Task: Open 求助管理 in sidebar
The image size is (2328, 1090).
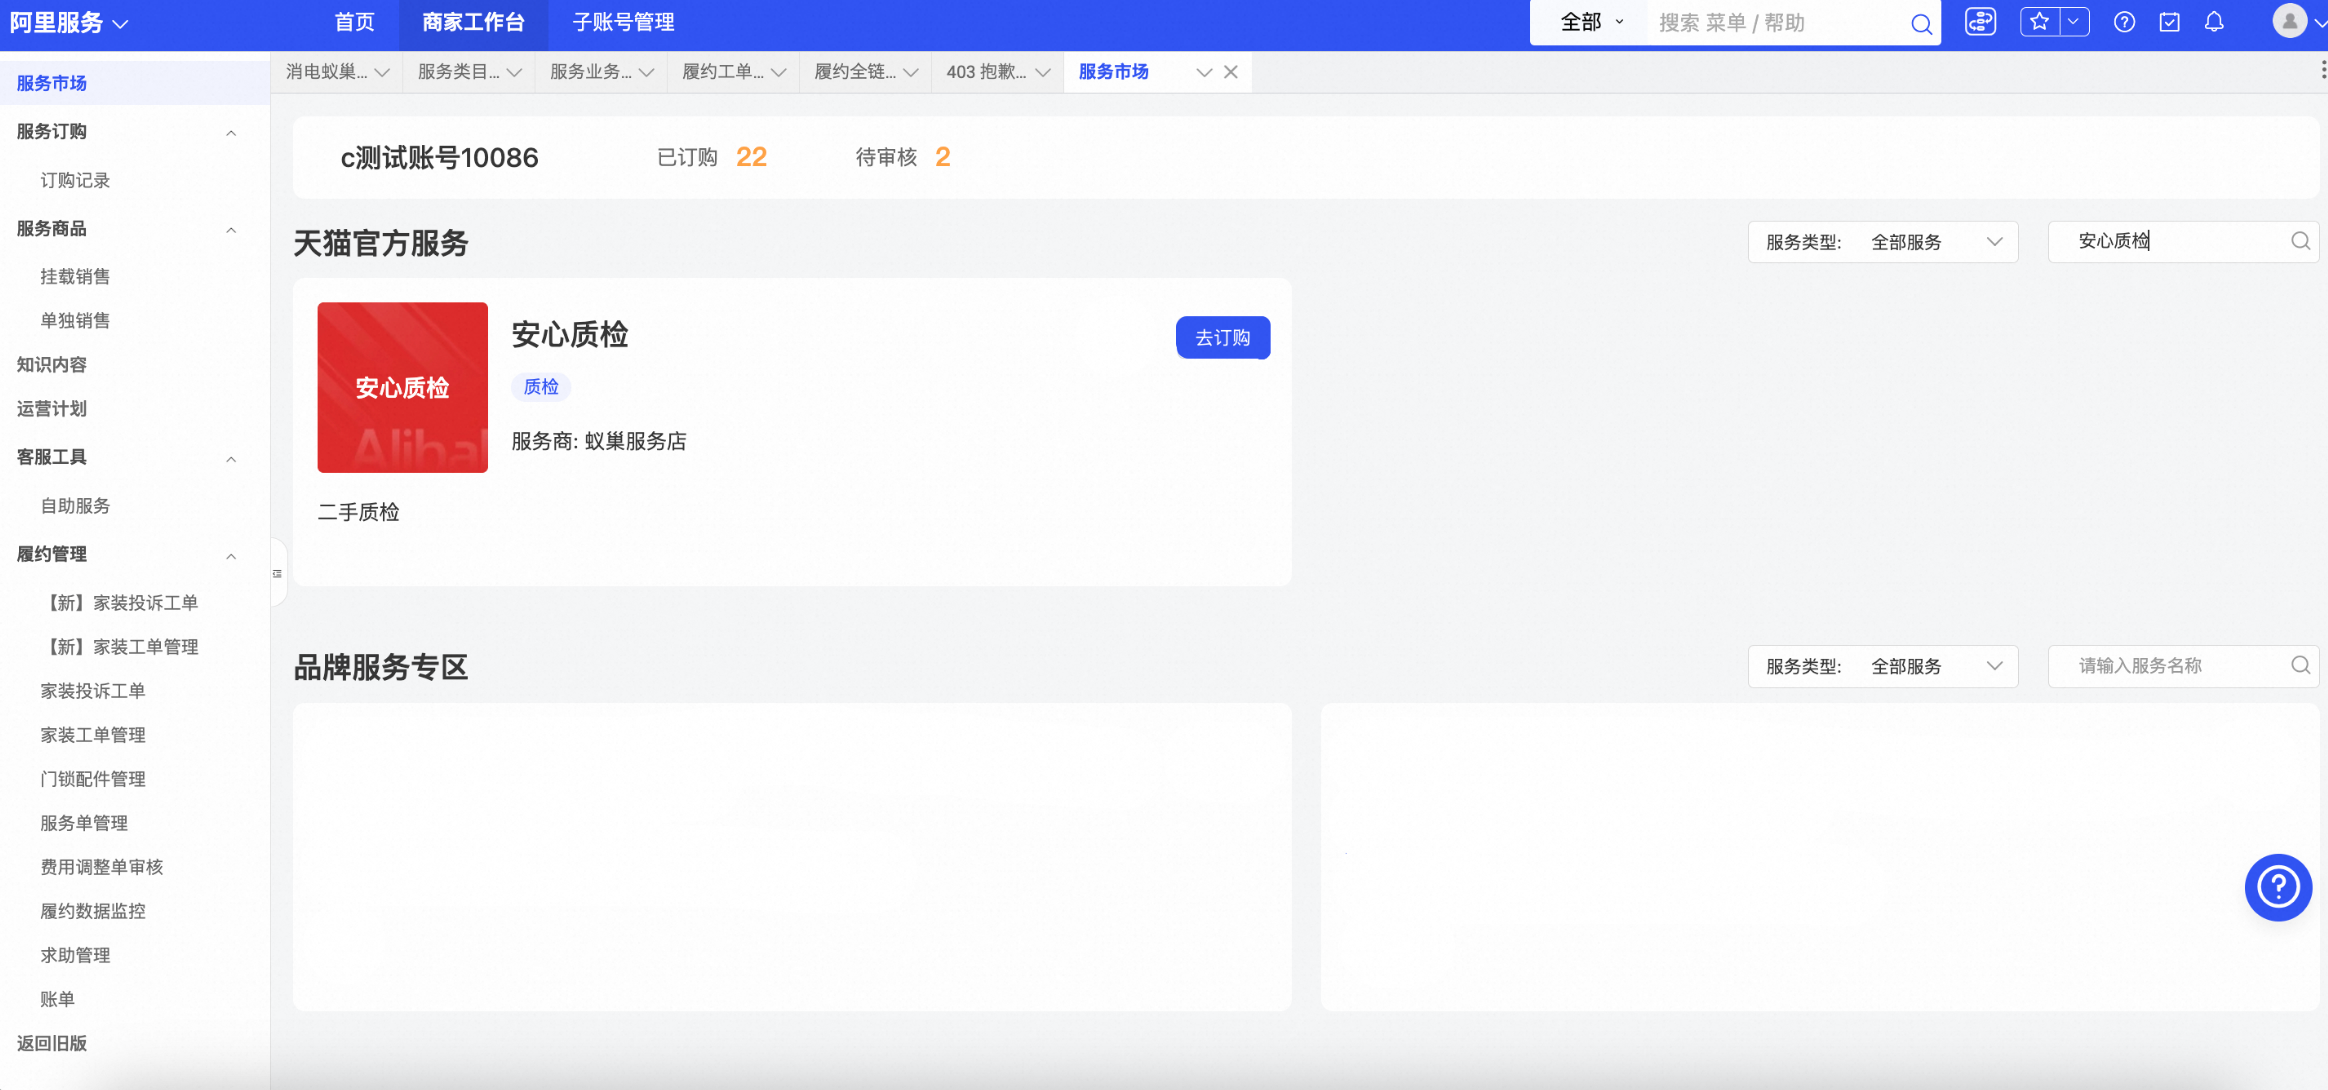Action: 75,955
